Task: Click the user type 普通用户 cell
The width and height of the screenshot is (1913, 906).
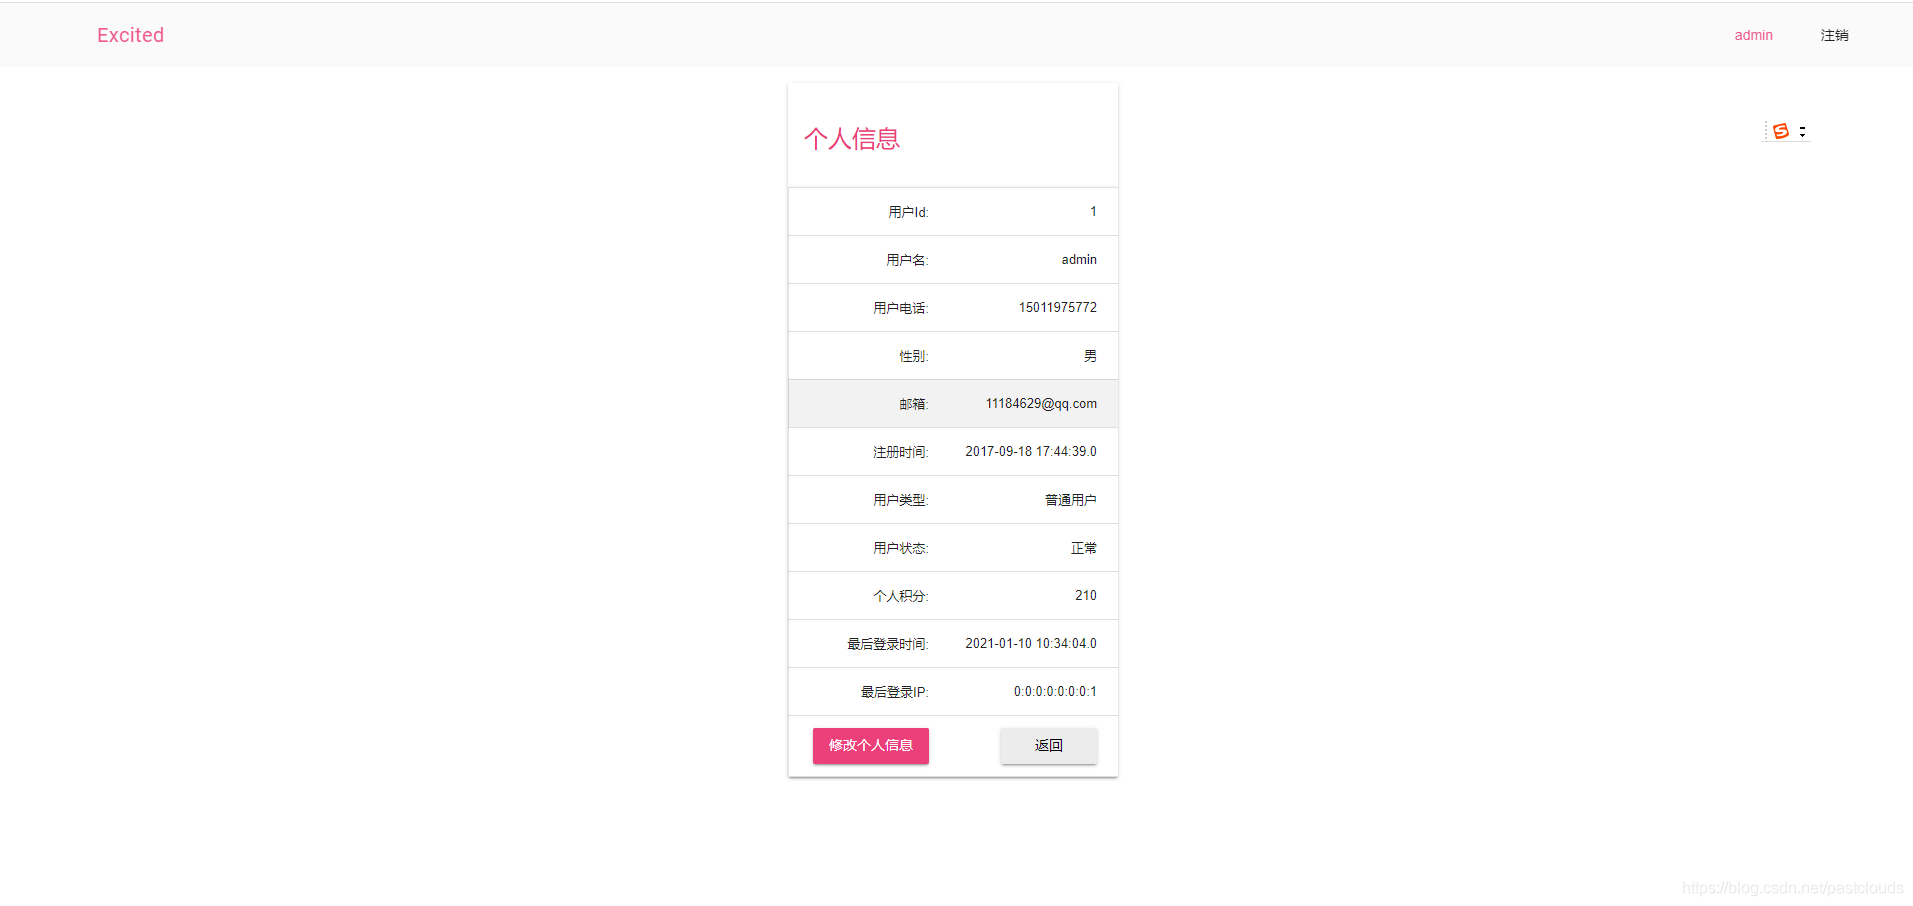Action: (1069, 499)
